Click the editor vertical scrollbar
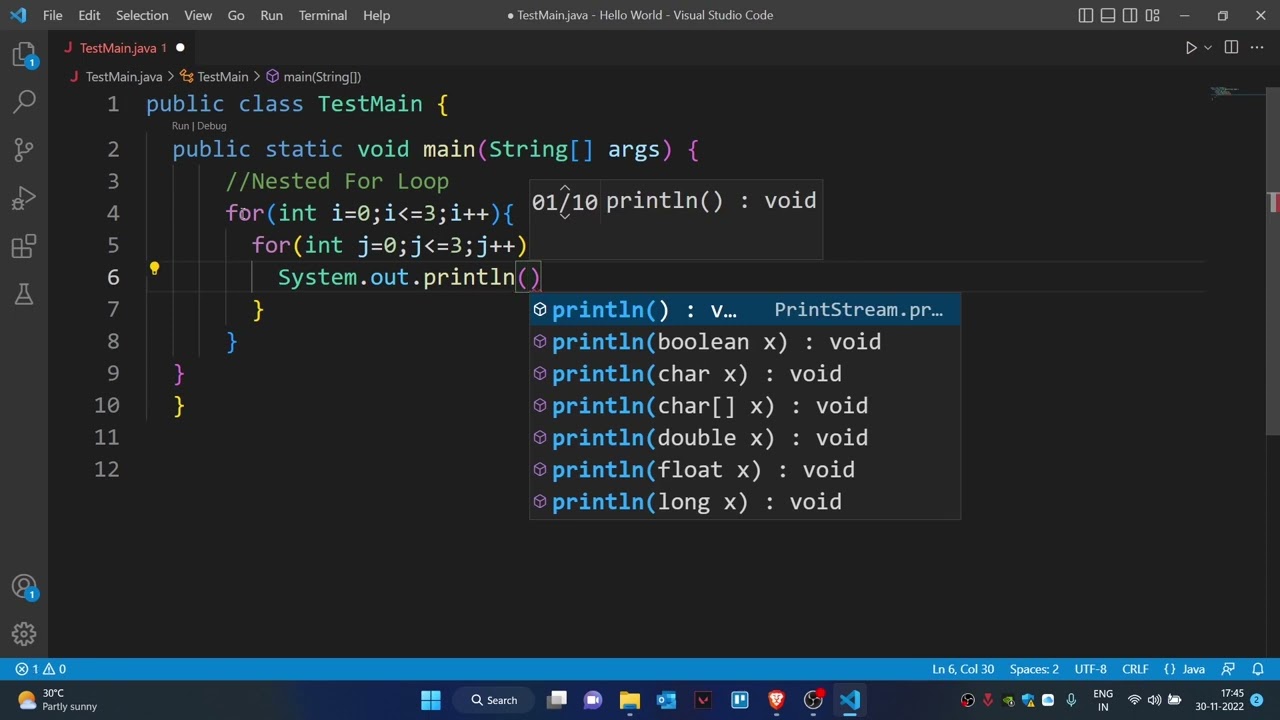 (x=1273, y=262)
